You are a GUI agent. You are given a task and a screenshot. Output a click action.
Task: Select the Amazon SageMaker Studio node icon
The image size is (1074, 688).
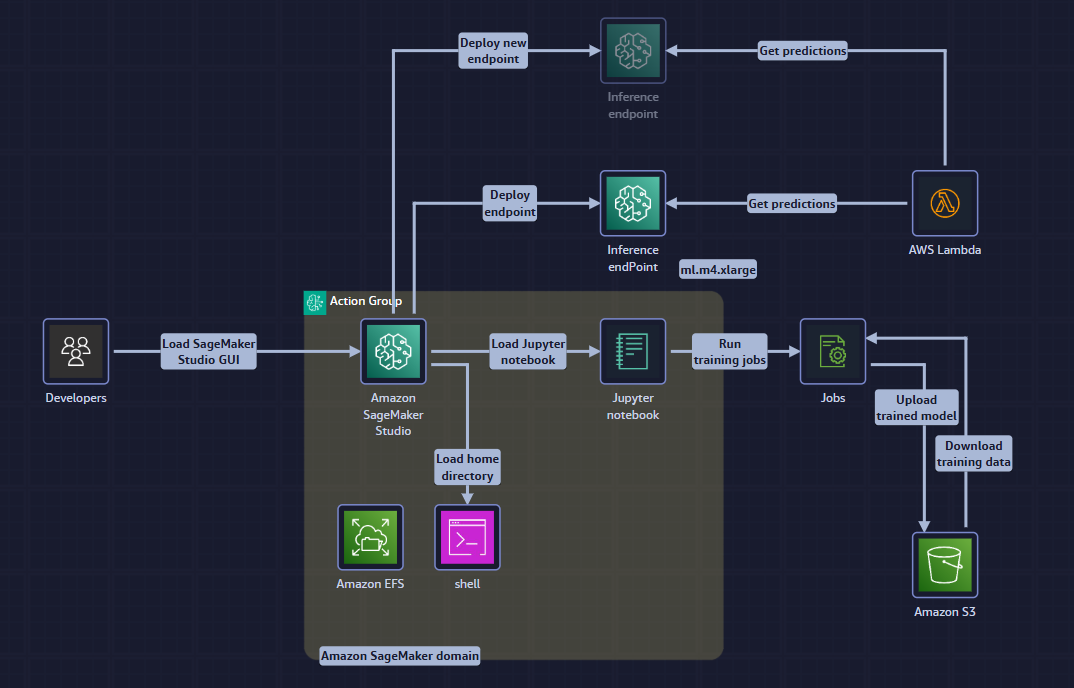pos(393,352)
